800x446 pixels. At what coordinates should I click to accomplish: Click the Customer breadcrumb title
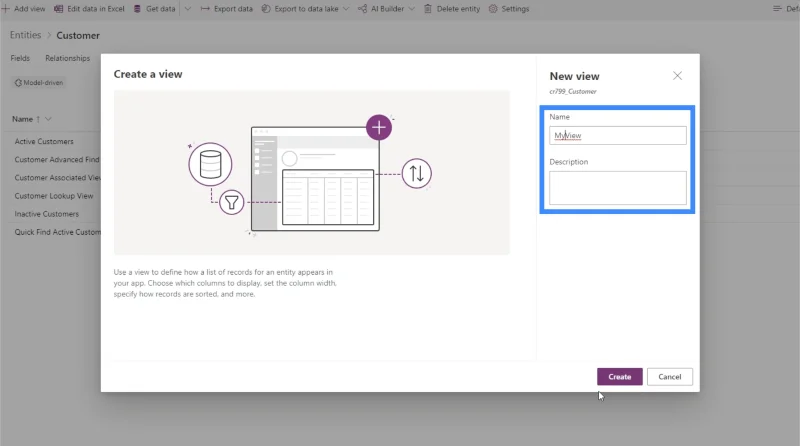pyautogui.click(x=78, y=35)
